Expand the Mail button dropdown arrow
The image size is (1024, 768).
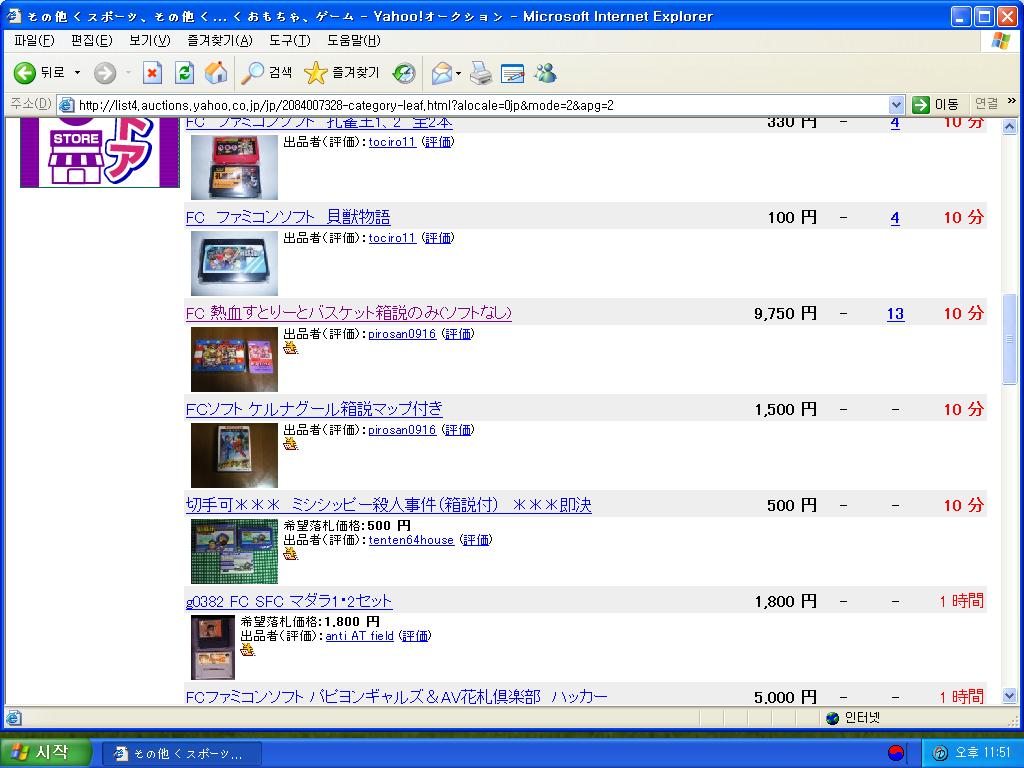click(x=459, y=73)
